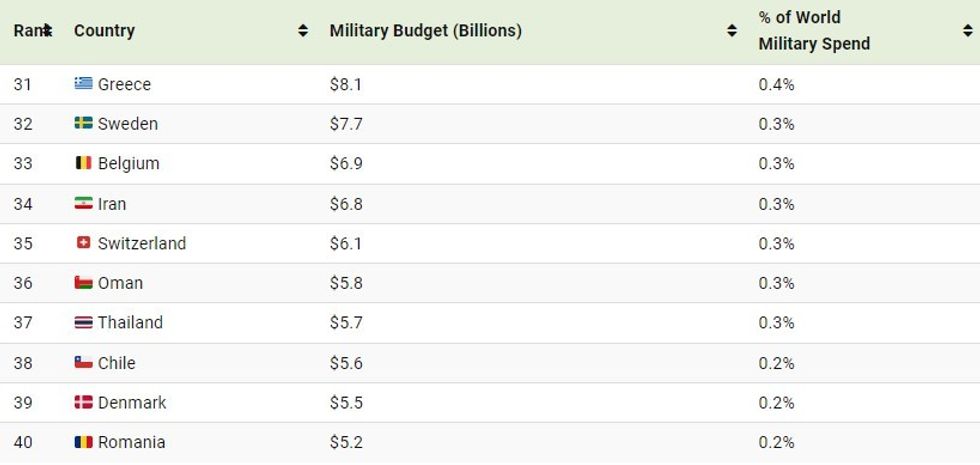Screen dimensions: 980x465
Task: Click the Iran flag icon
Action: point(83,203)
